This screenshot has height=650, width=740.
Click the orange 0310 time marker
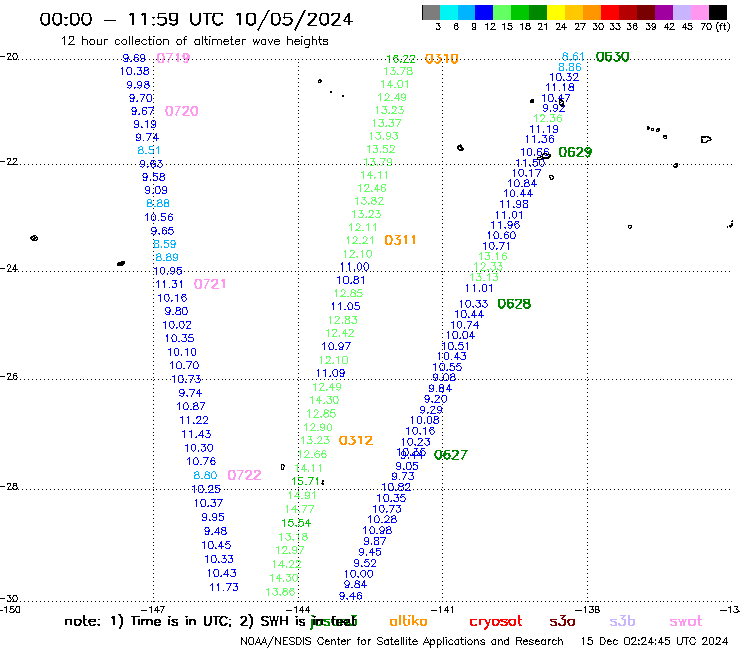[442, 59]
